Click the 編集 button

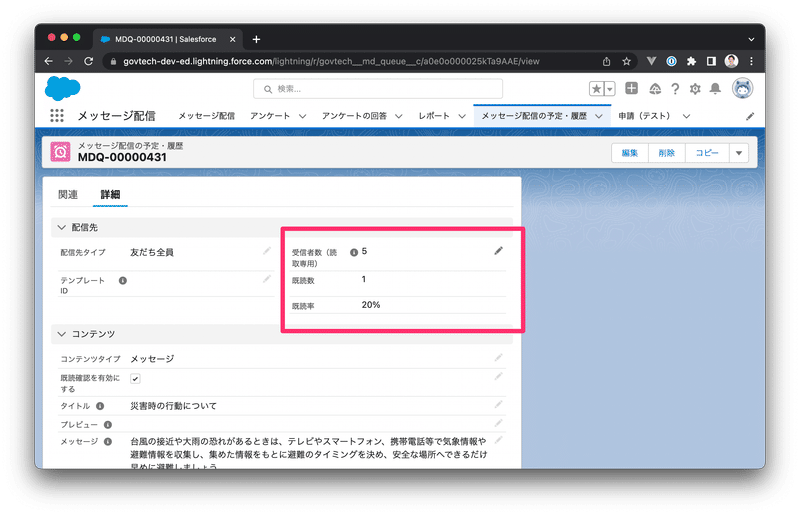(630, 153)
